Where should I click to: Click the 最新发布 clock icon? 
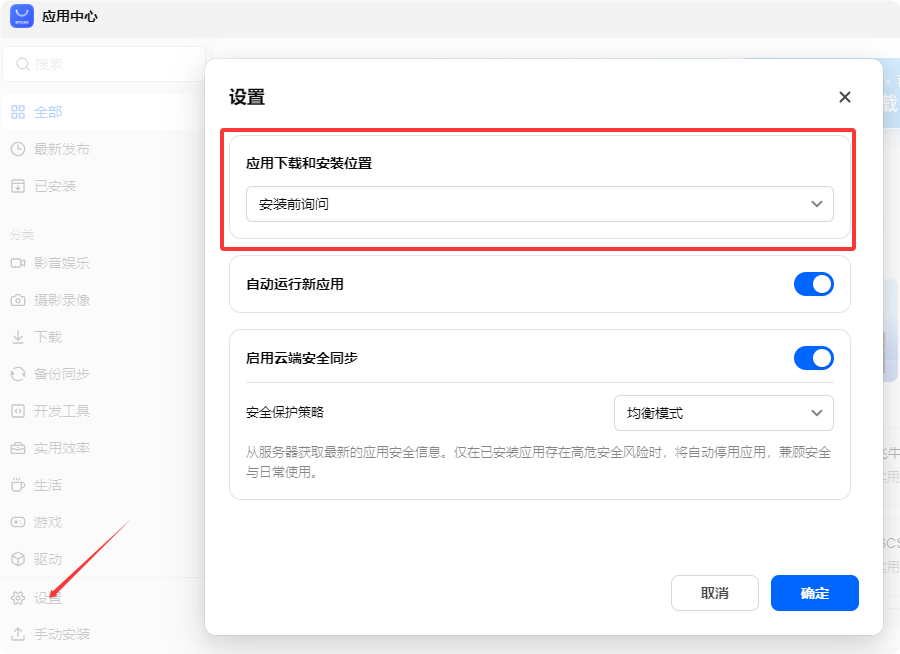(x=18, y=149)
